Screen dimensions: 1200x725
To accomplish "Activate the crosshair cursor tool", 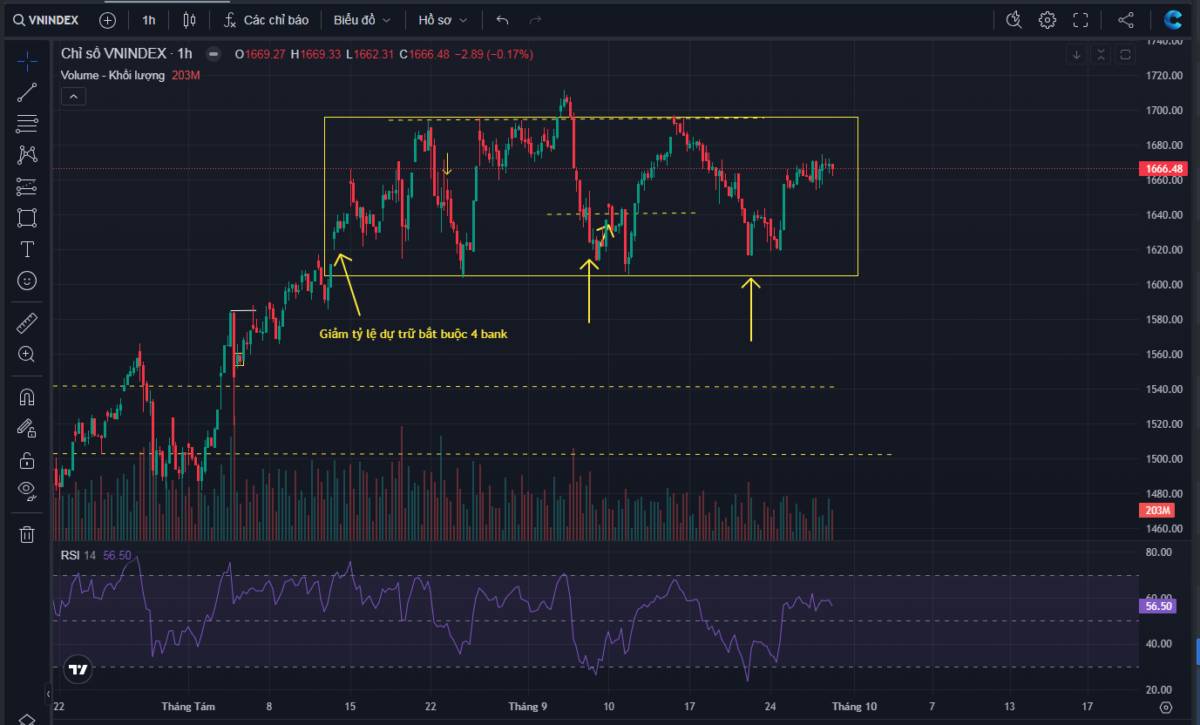I will pos(27,60).
